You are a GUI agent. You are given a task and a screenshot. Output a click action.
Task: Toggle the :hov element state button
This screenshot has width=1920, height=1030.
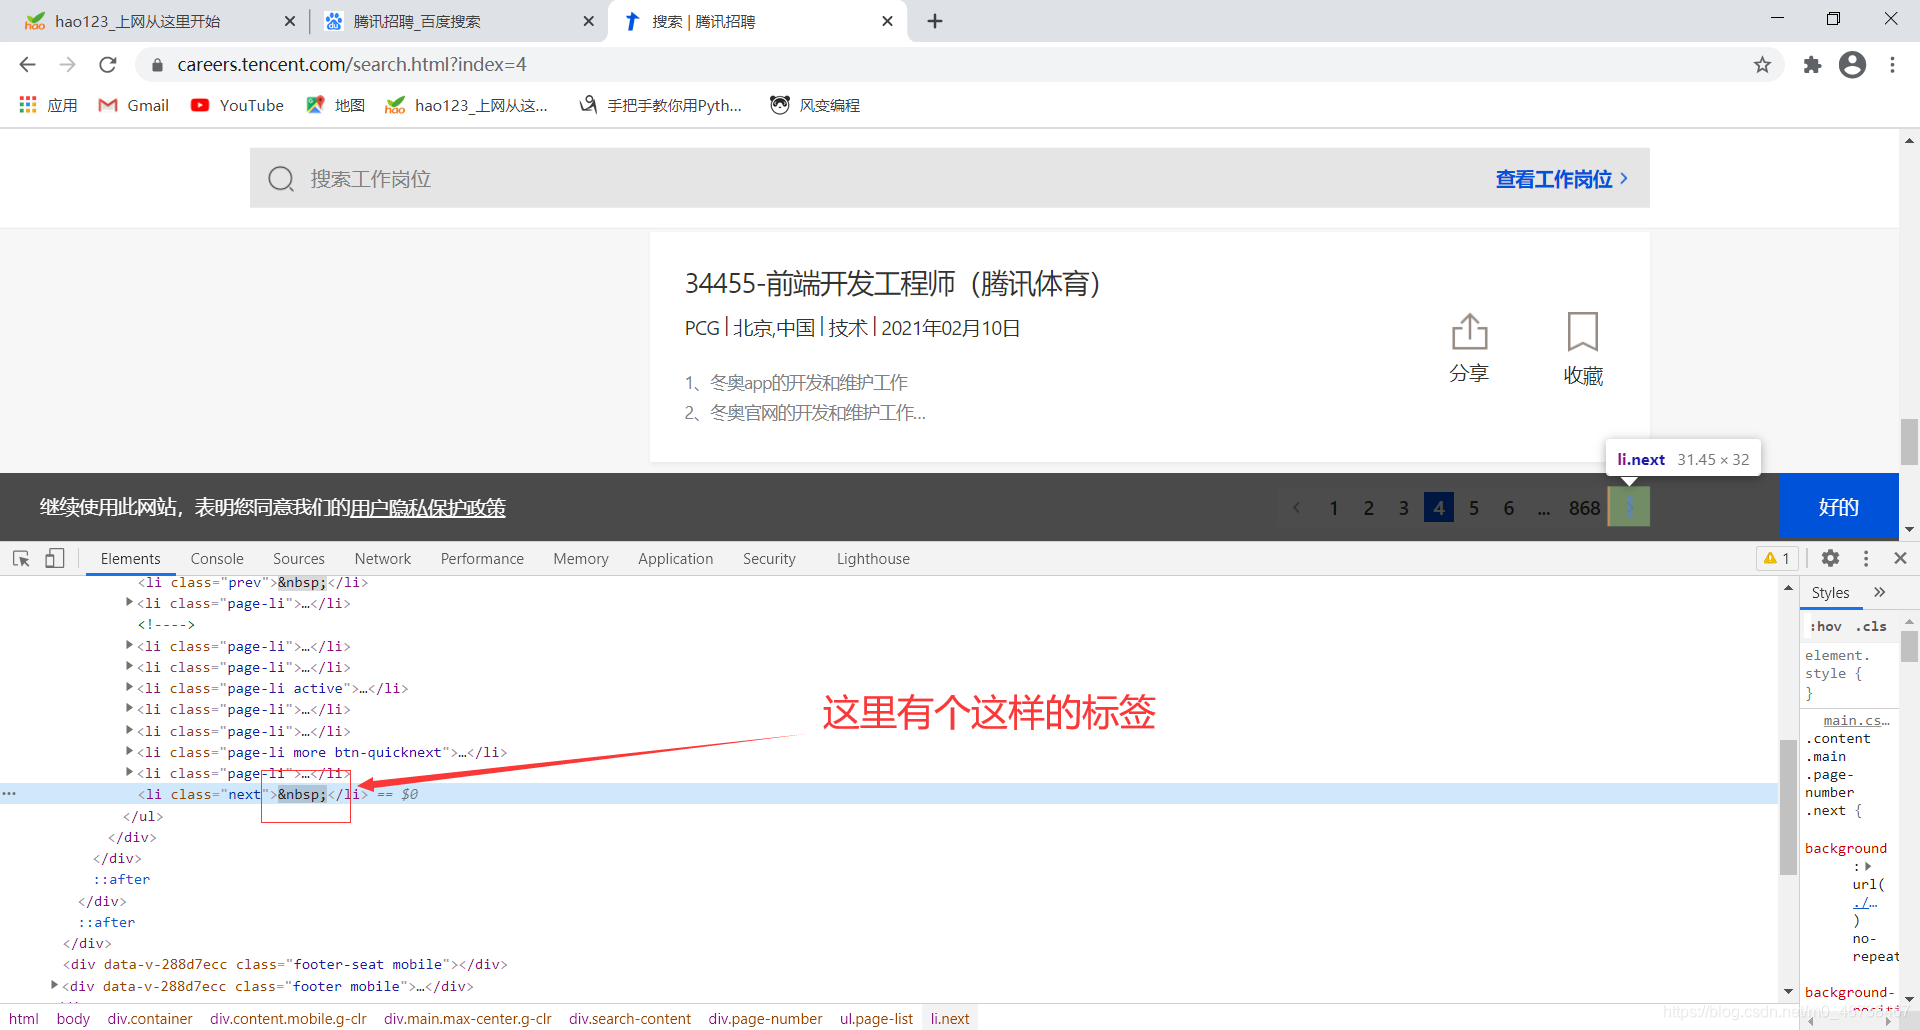pyautogui.click(x=1826, y=626)
